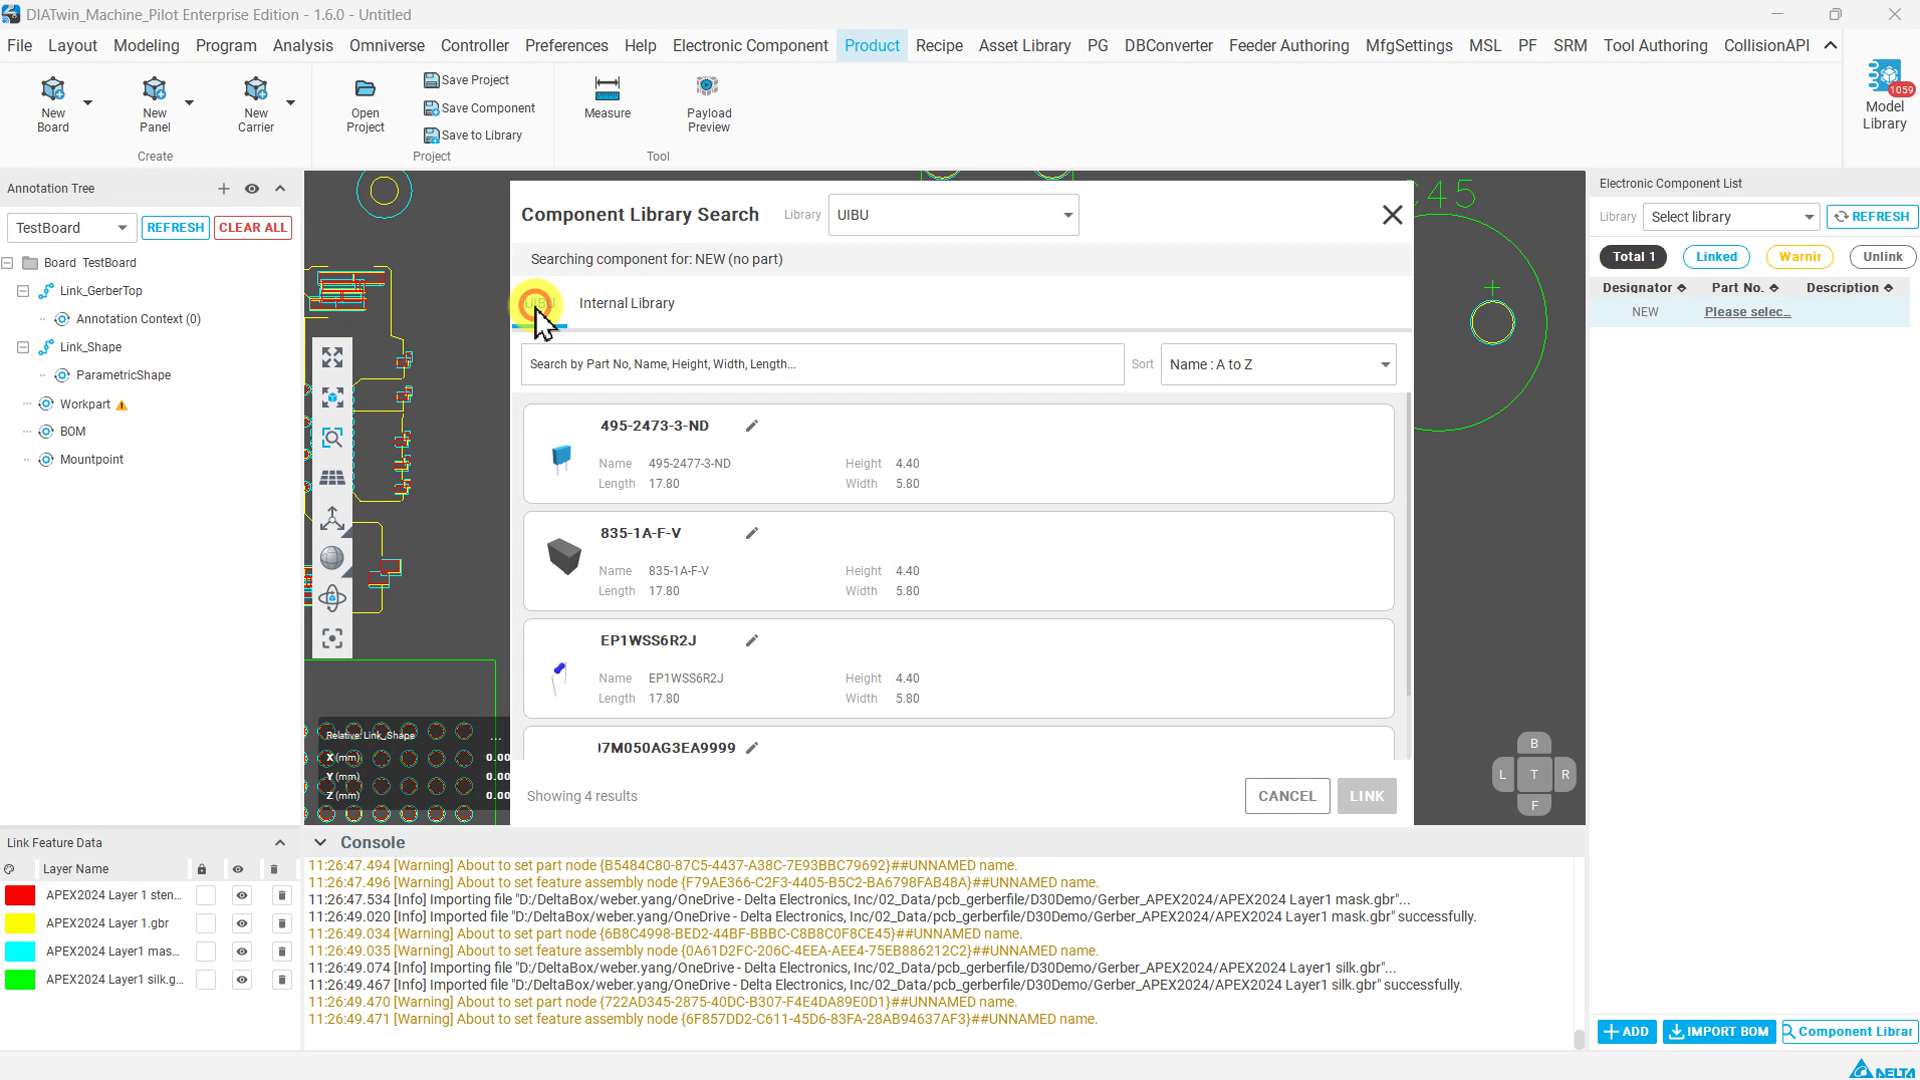
Task: Hide the APEX2024 Layer 1.gbr layer
Action: click(x=241, y=923)
